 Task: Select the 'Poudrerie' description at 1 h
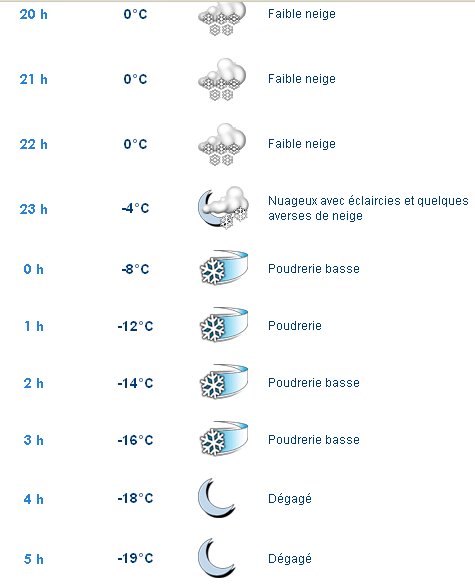295,326
